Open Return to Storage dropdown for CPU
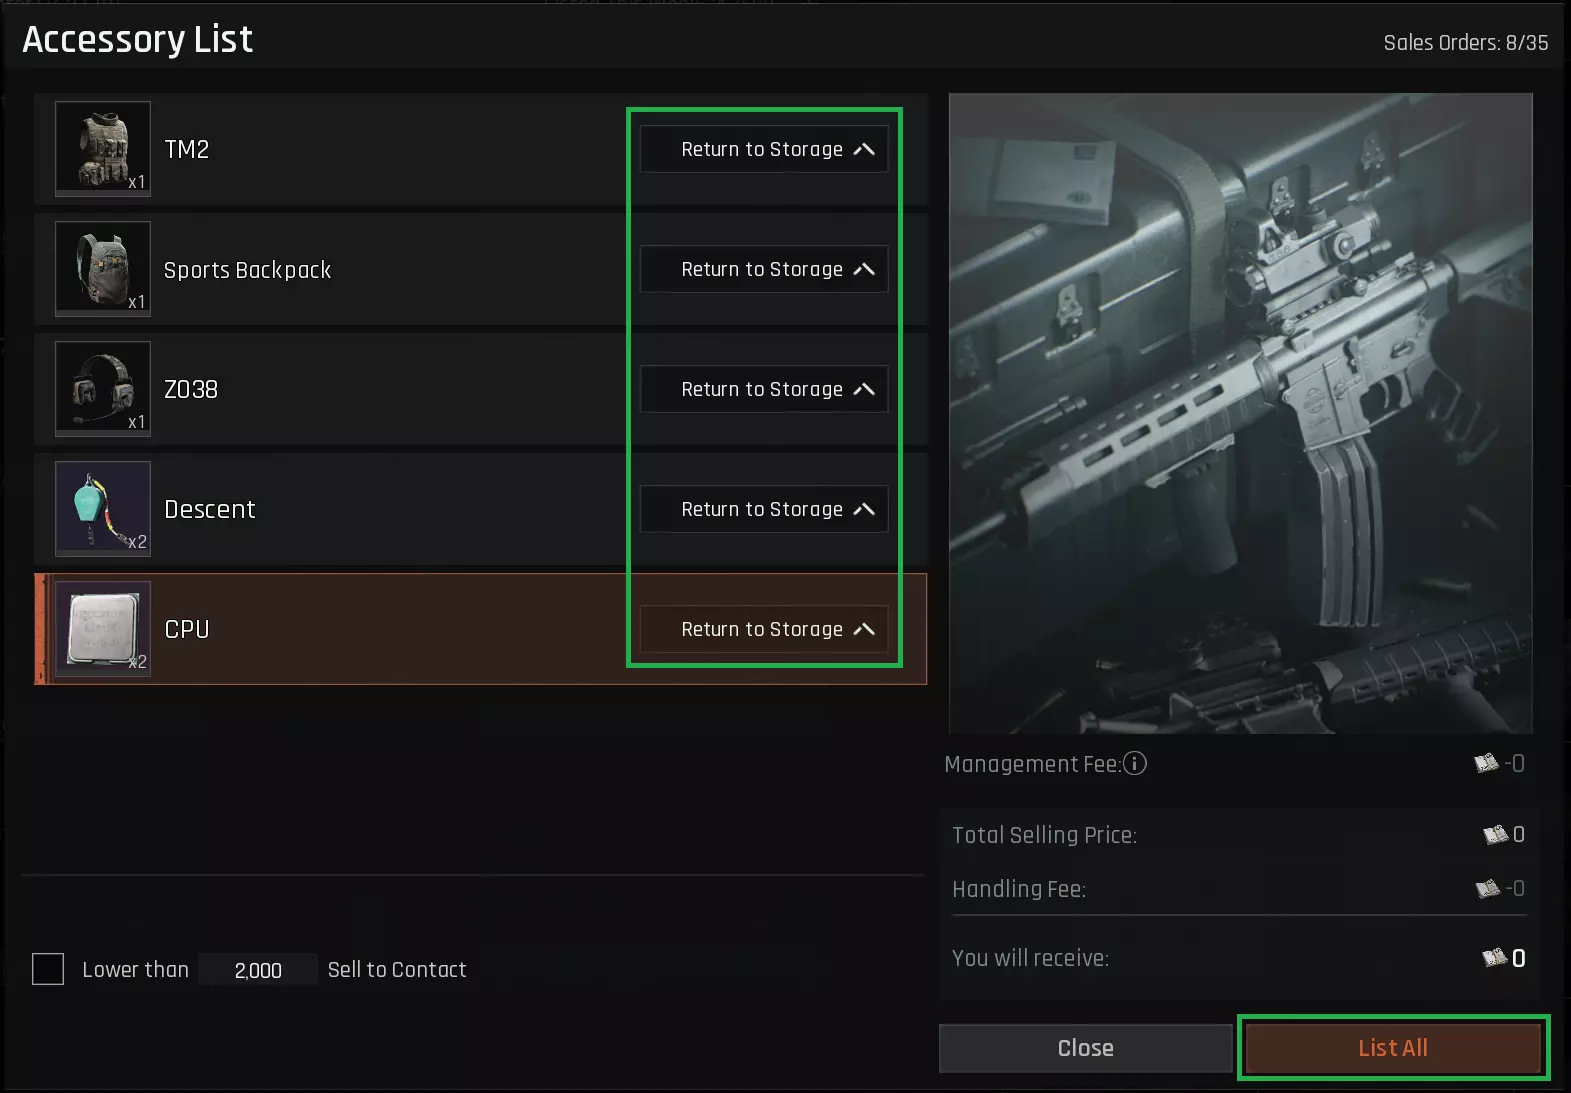Image resolution: width=1571 pixels, height=1093 pixels. pos(764,629)
